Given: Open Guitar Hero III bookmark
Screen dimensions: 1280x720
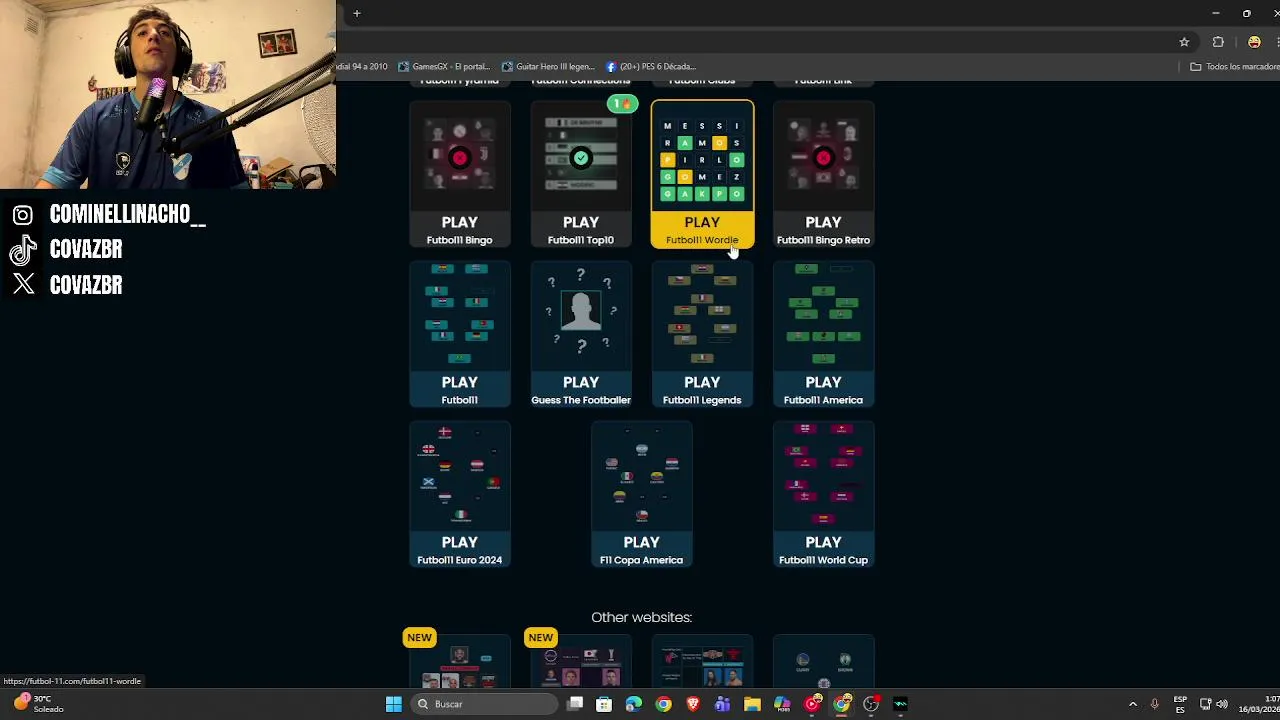Looking at the screenshot, I should point(548,66).
